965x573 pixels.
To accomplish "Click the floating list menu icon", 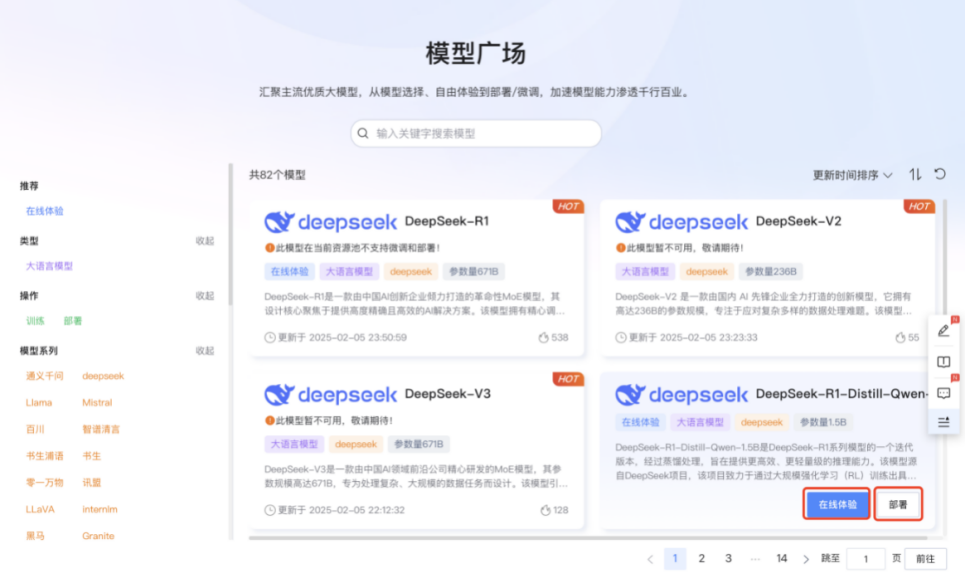I will (x=943, y=422).
